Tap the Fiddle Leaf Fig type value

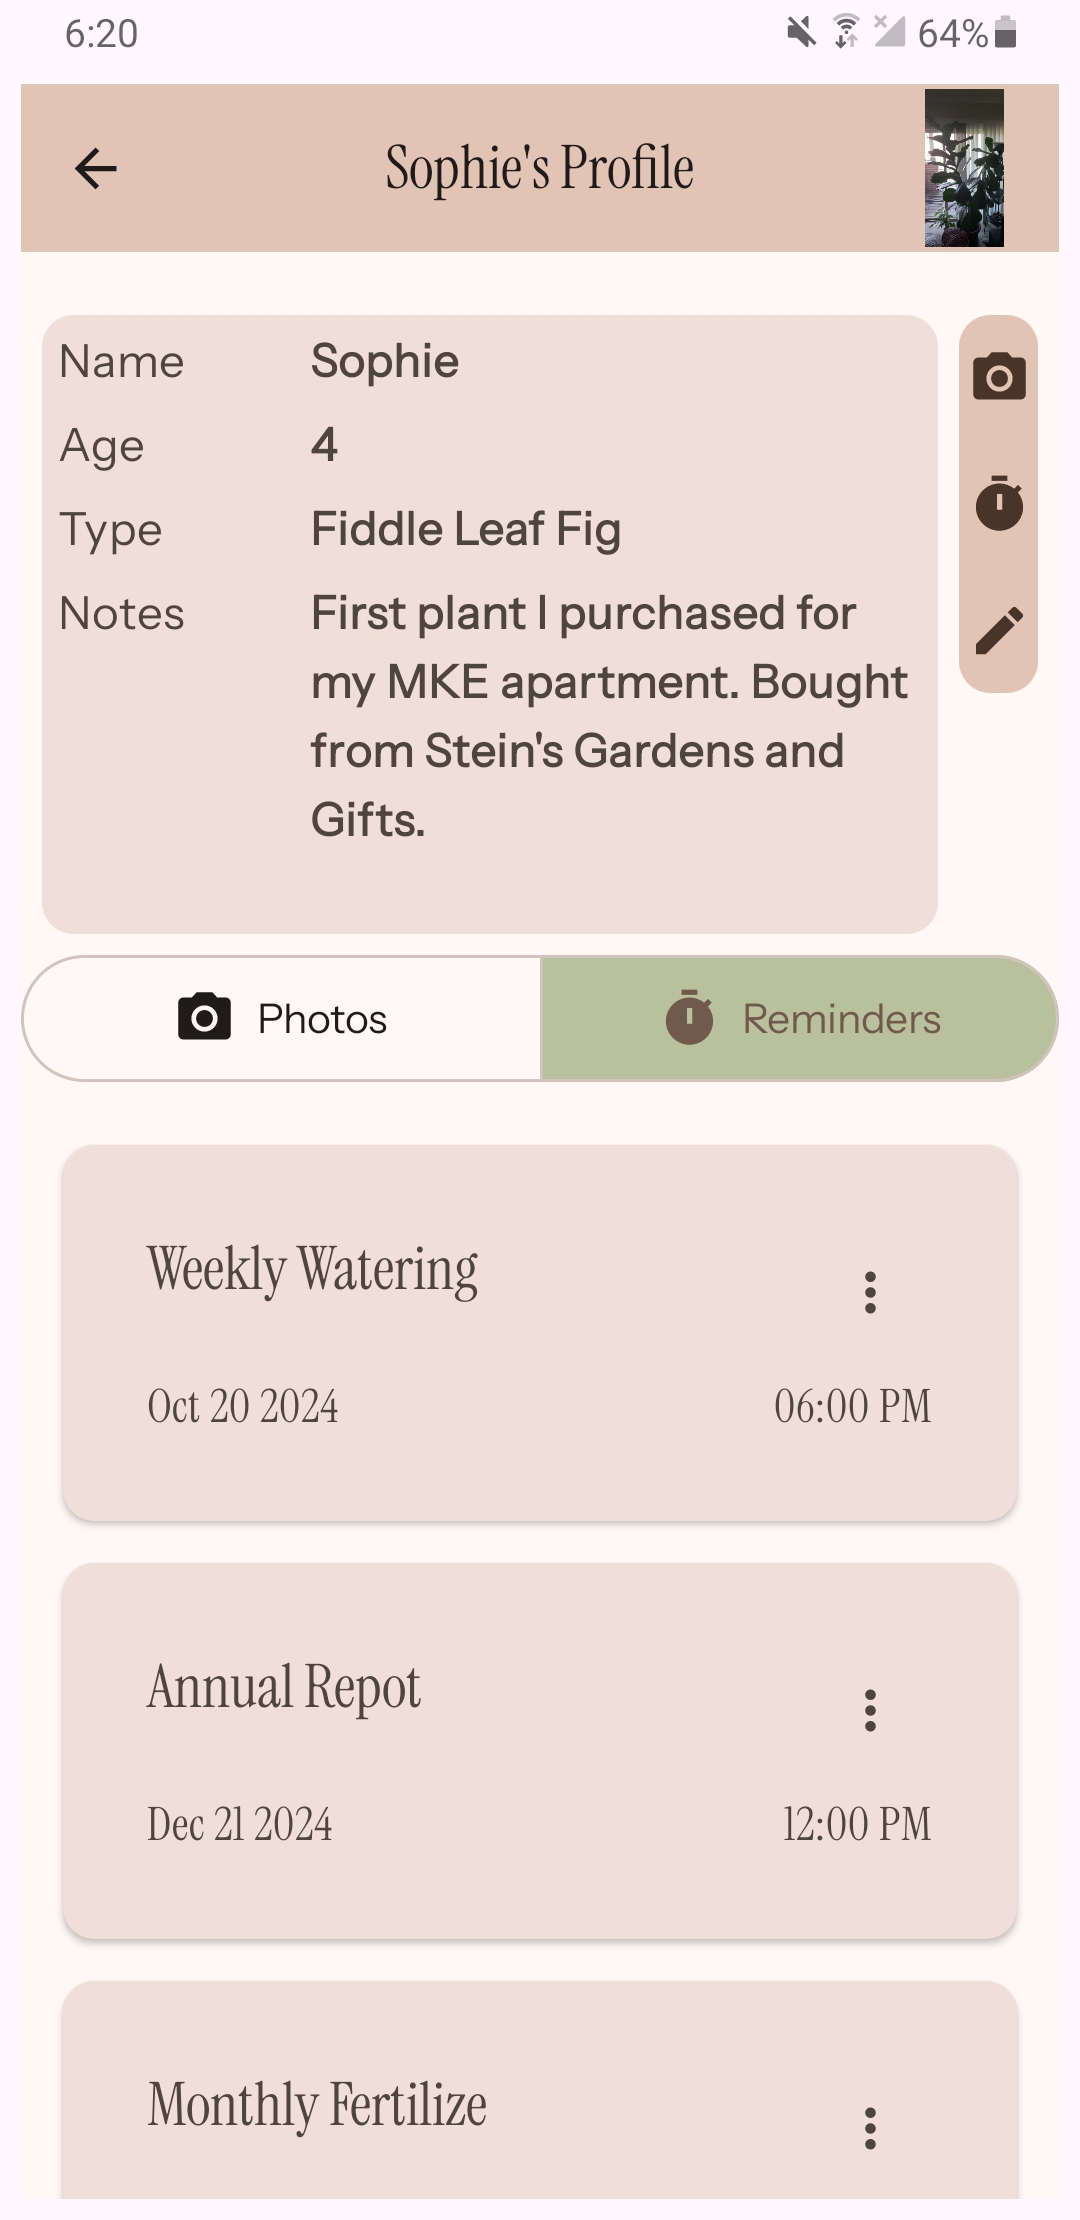point(466,529)
